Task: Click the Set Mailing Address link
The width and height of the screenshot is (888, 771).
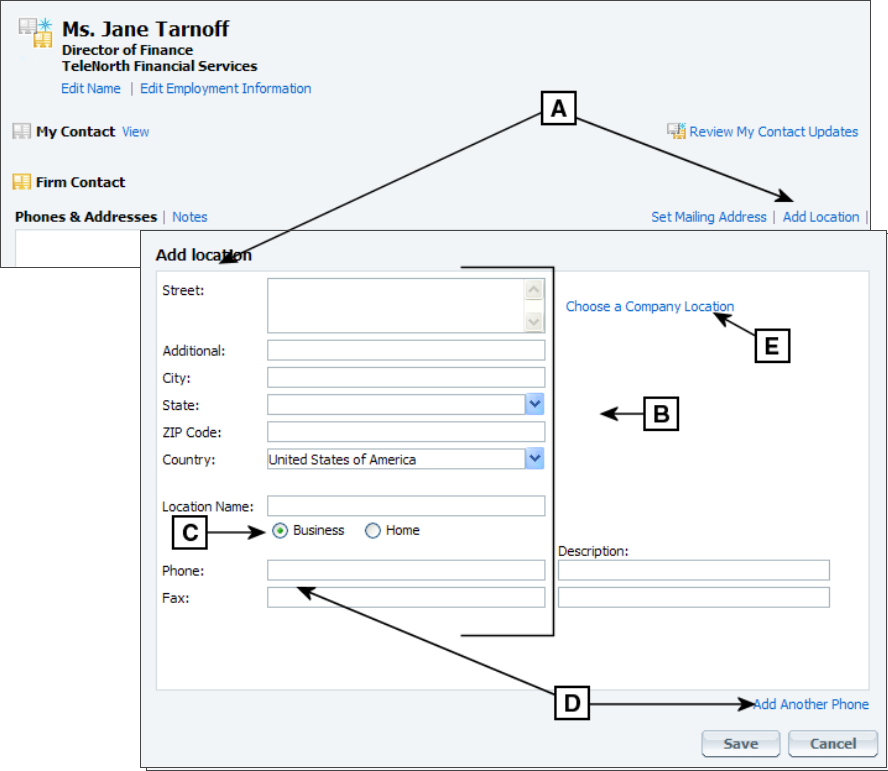Action: (x=708, y=217)
